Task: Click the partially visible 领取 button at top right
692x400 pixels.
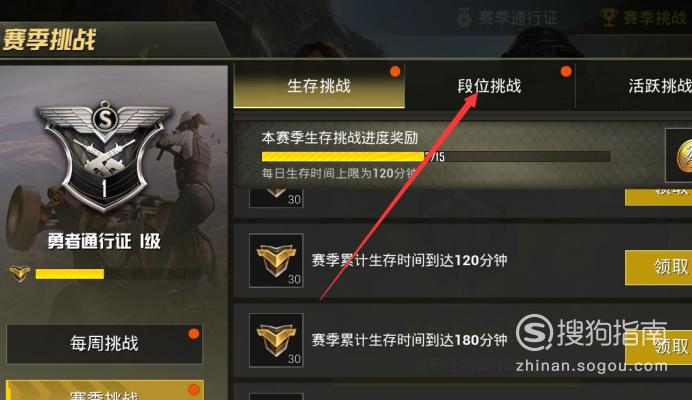Action: [x=659, y=197]
